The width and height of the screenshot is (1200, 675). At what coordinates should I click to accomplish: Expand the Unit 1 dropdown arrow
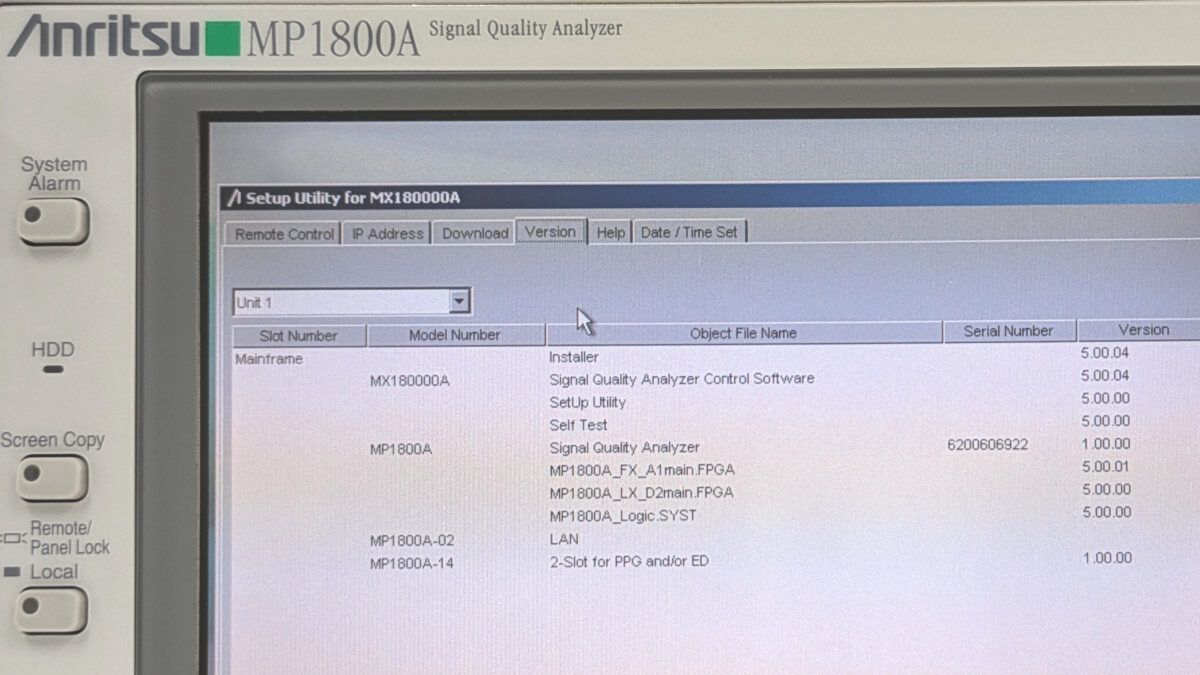click(x=459, y=301)
